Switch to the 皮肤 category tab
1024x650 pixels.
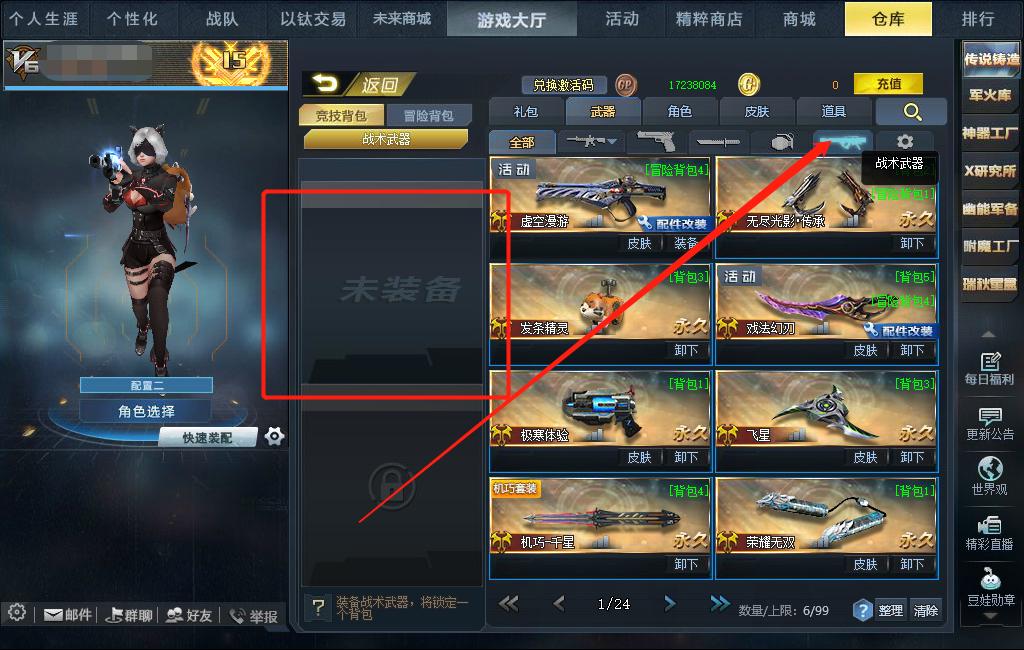point(757,112)
